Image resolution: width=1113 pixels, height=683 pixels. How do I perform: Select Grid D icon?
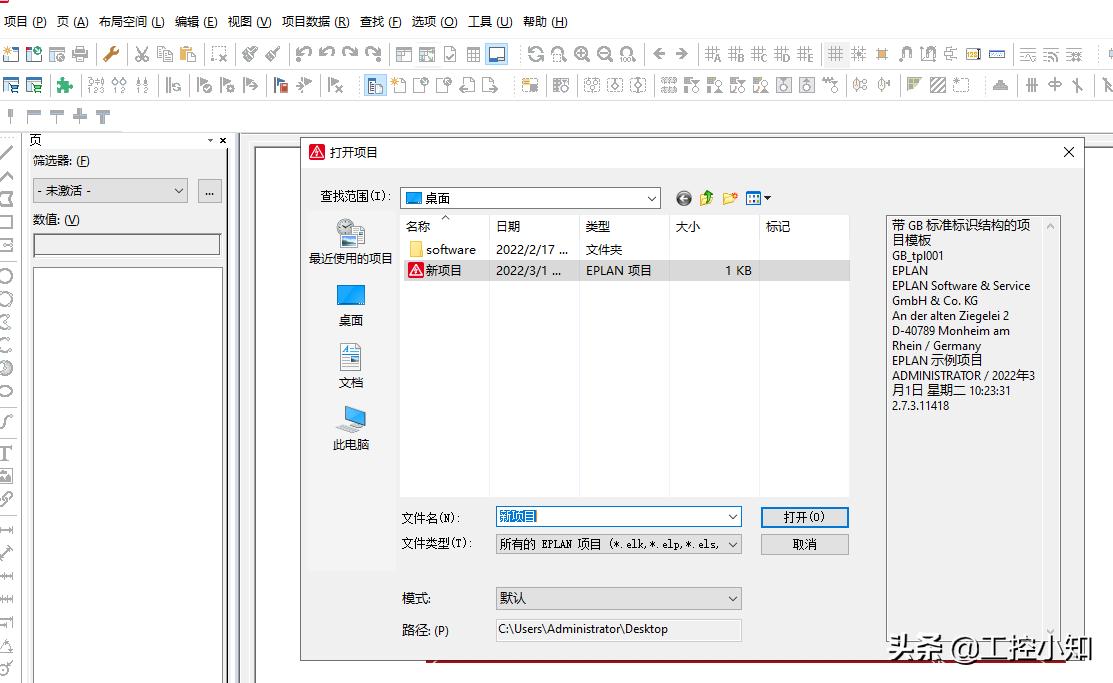[x=782, y=54]
